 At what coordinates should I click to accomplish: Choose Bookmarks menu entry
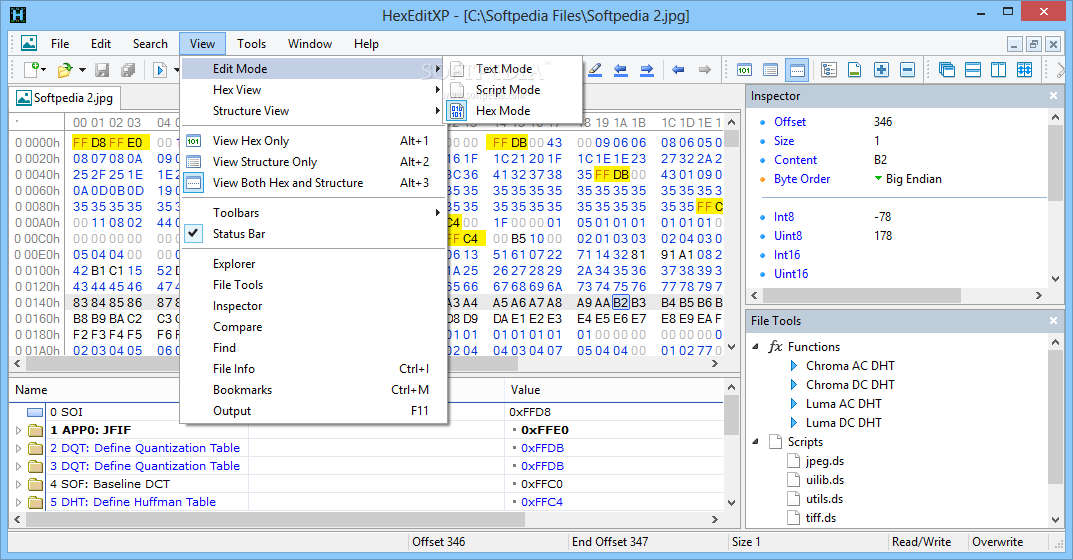pos(313,390)
